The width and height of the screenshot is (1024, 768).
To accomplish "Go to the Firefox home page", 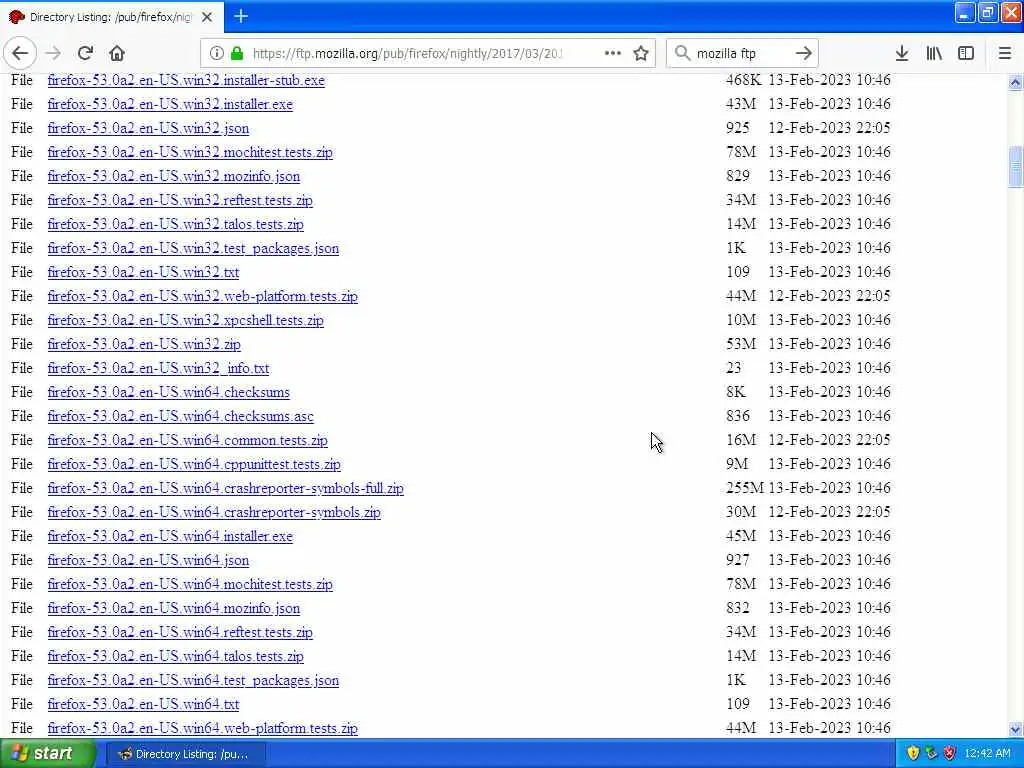I will click(x=117, y=53).
